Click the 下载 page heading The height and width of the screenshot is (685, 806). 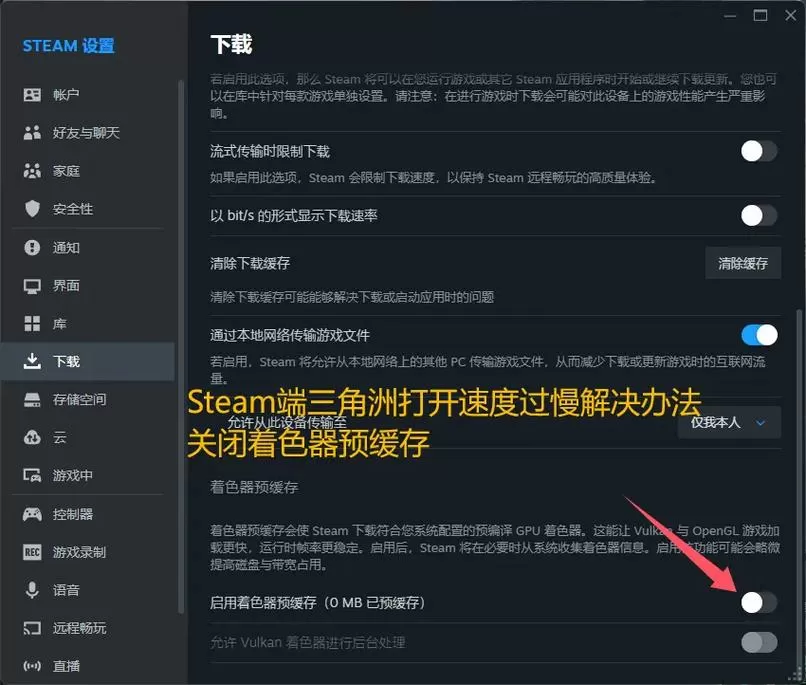click(x=231, y=44)
